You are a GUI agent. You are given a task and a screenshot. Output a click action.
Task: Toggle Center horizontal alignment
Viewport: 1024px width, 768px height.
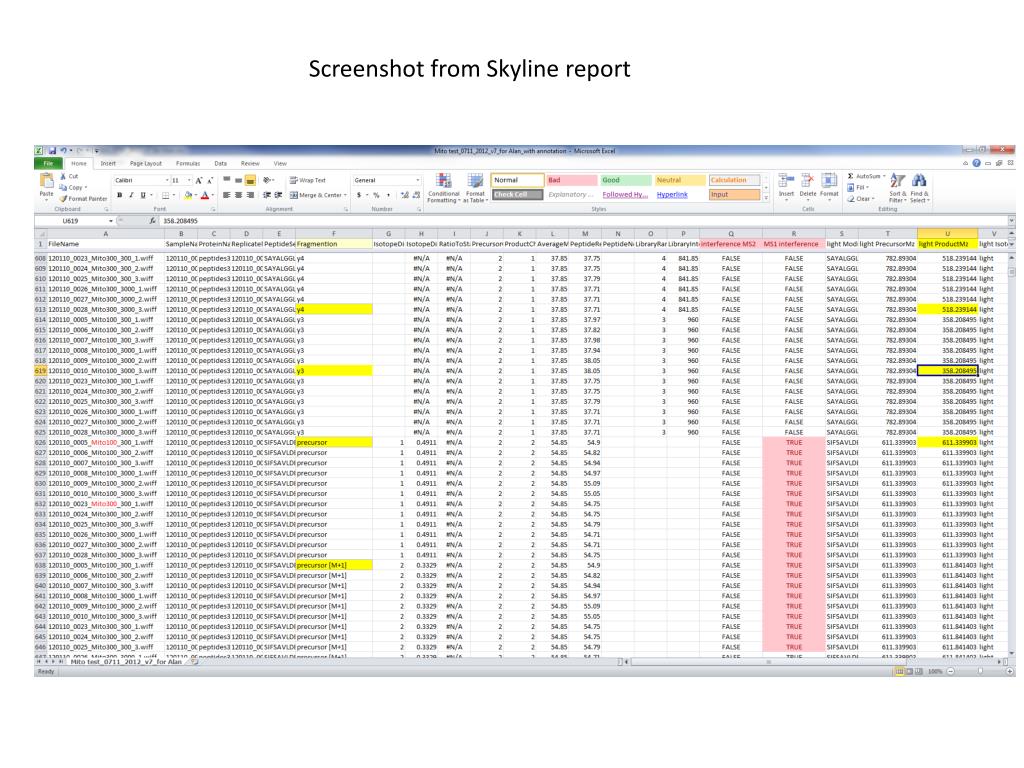pyautogui.click(x=238, y=195)
